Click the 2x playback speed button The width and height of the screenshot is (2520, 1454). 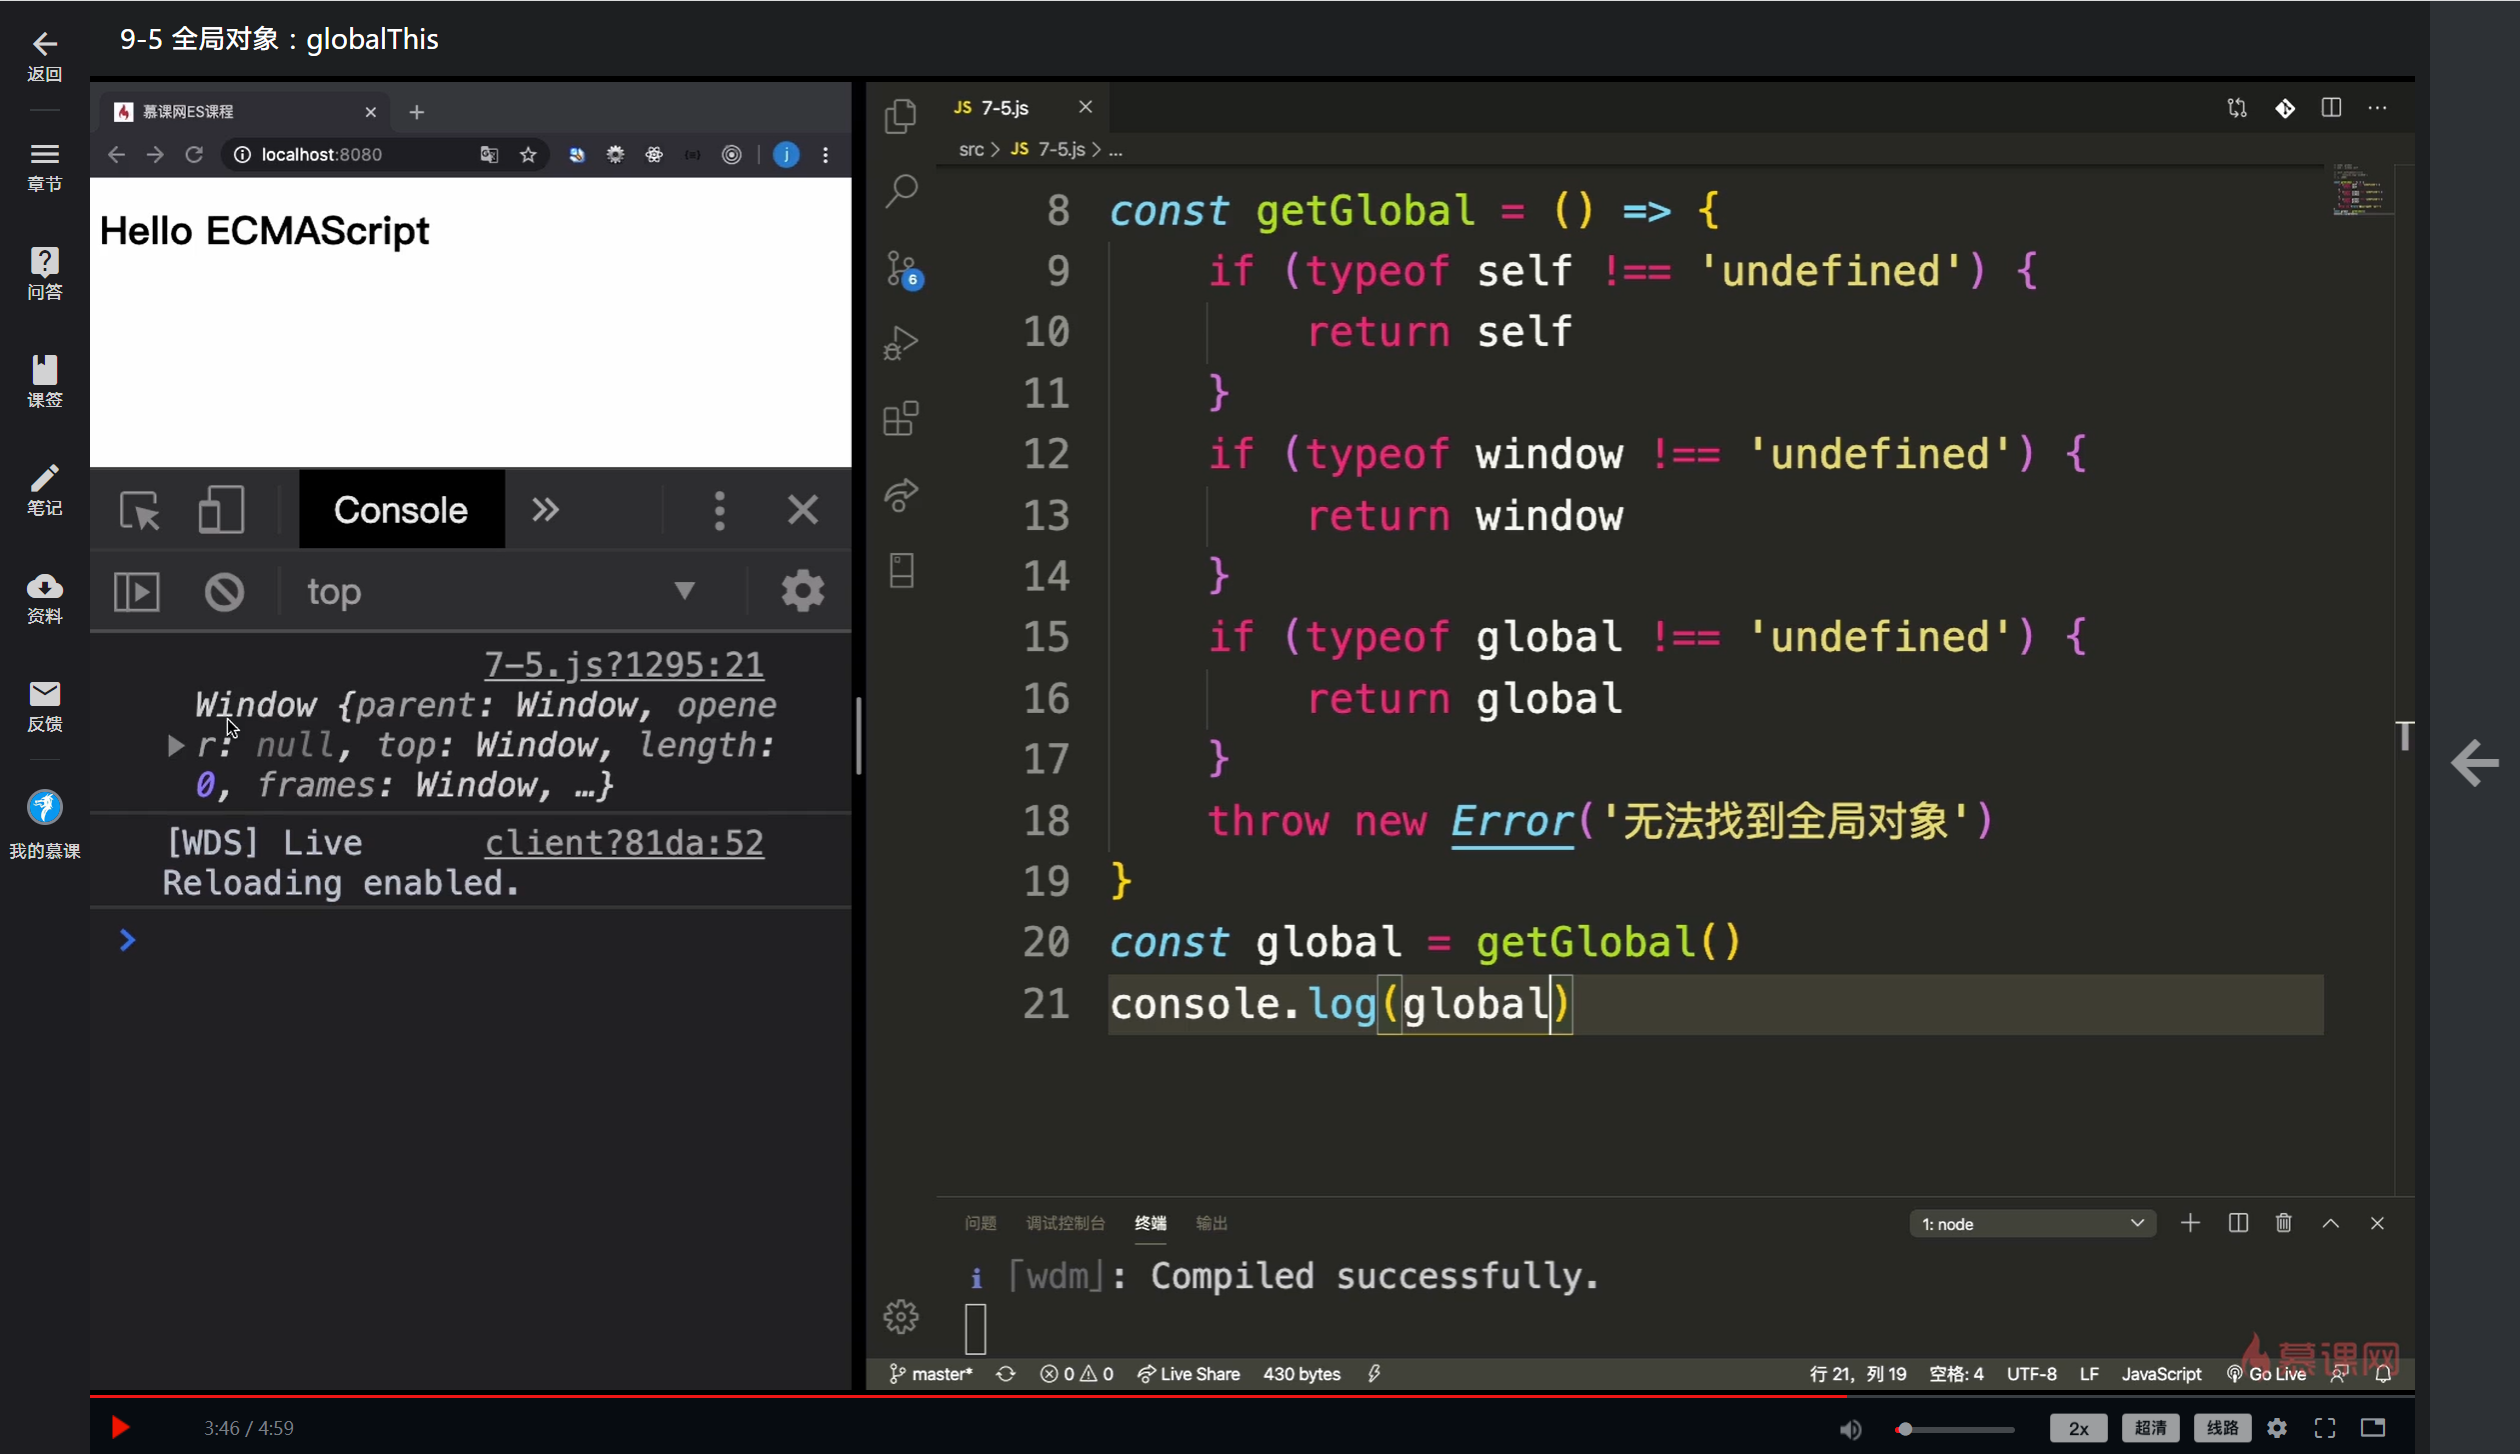[x=2078, y=1428]
